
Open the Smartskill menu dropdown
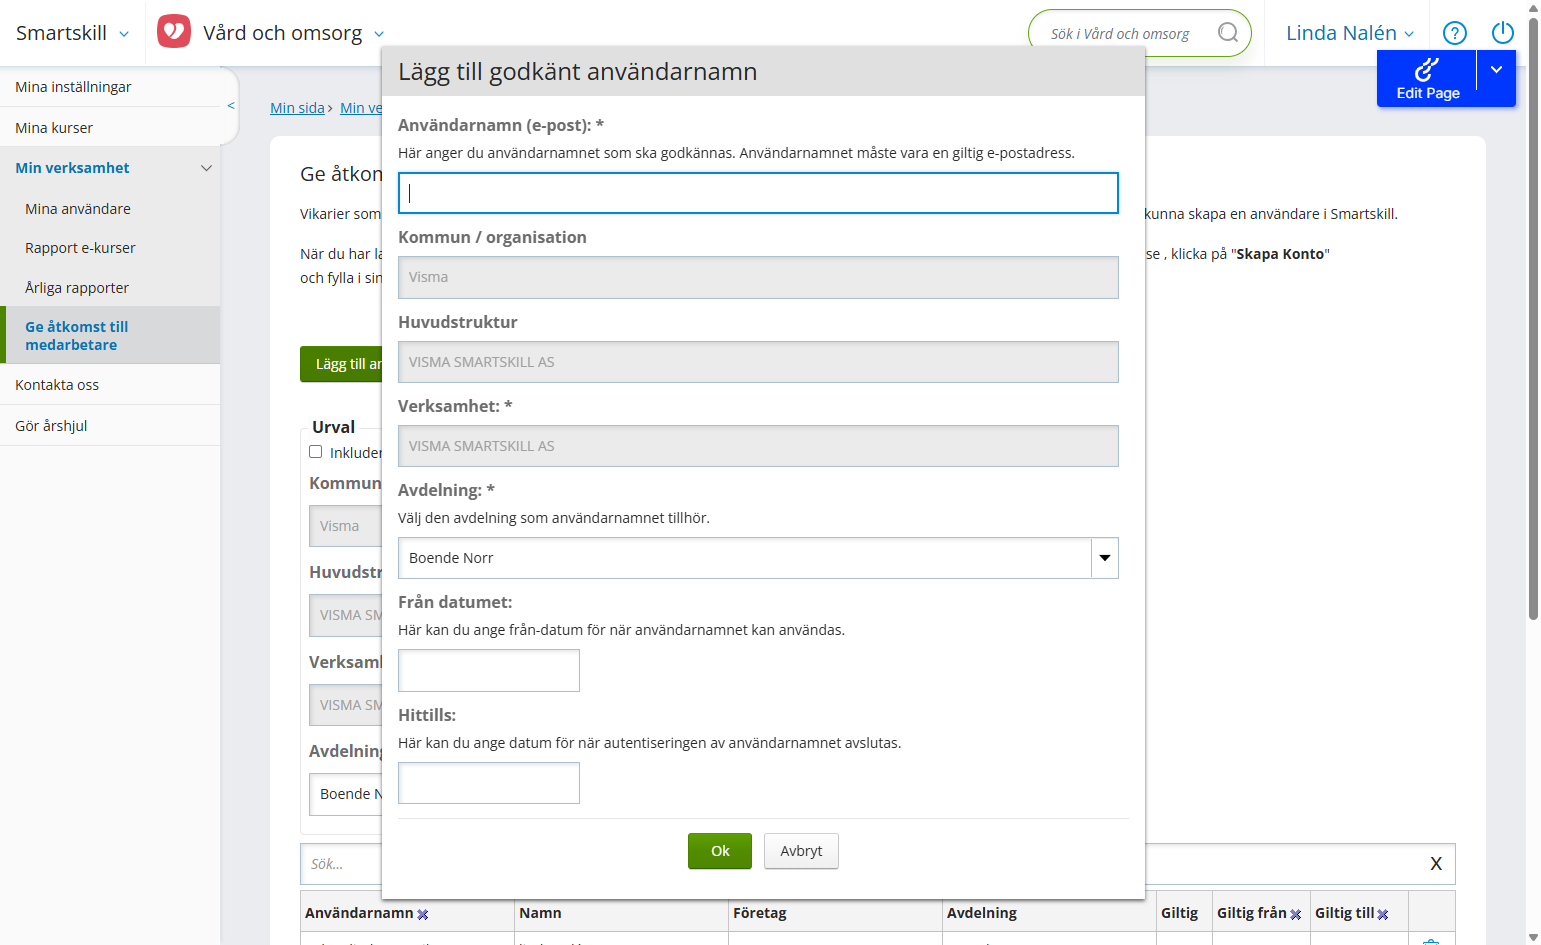(72, 33)
